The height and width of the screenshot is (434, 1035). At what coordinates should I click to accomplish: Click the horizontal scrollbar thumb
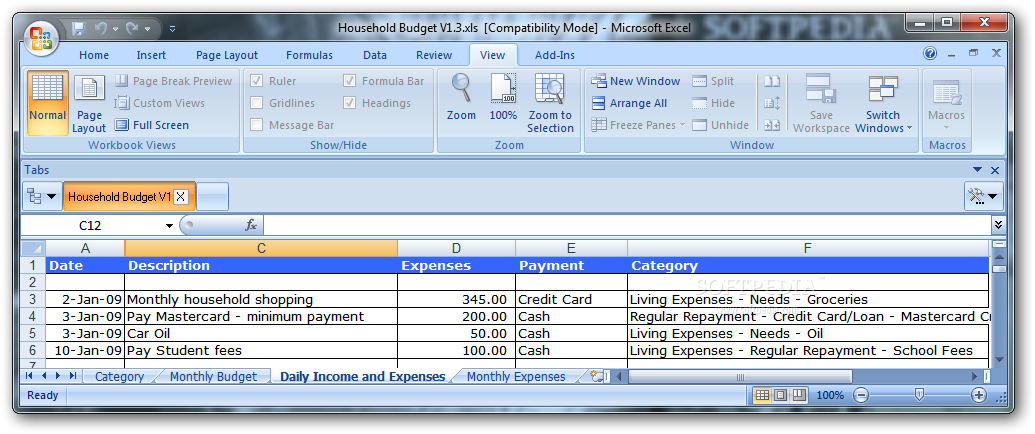740,377
